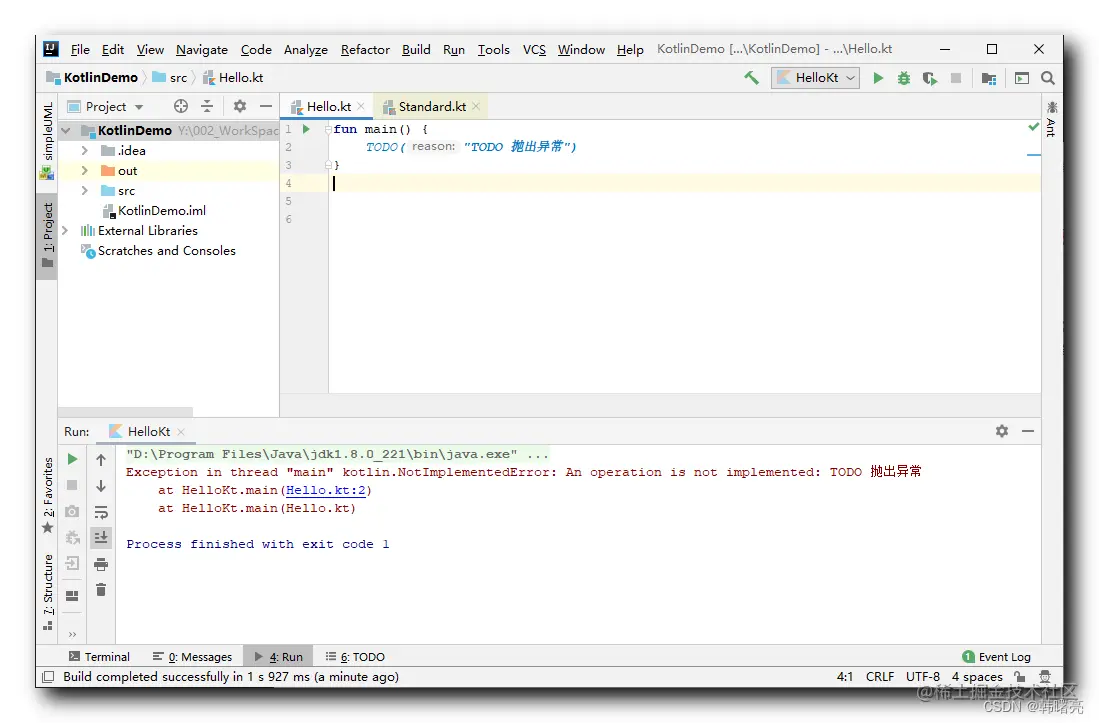The width and height of the screenshot is (1099, 723).
Task: Close the HelloKt run tab
Action: (181, 432)
